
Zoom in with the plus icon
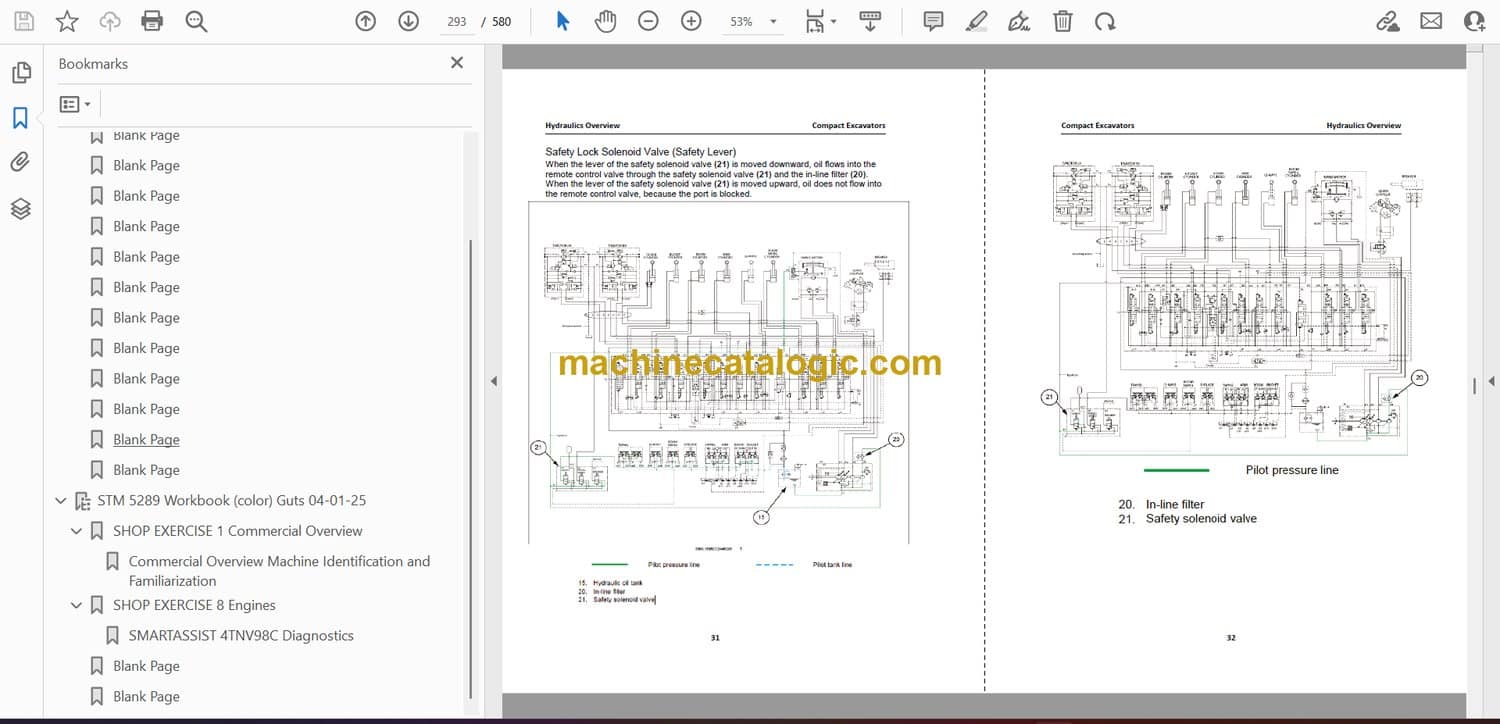click(691, 21)
